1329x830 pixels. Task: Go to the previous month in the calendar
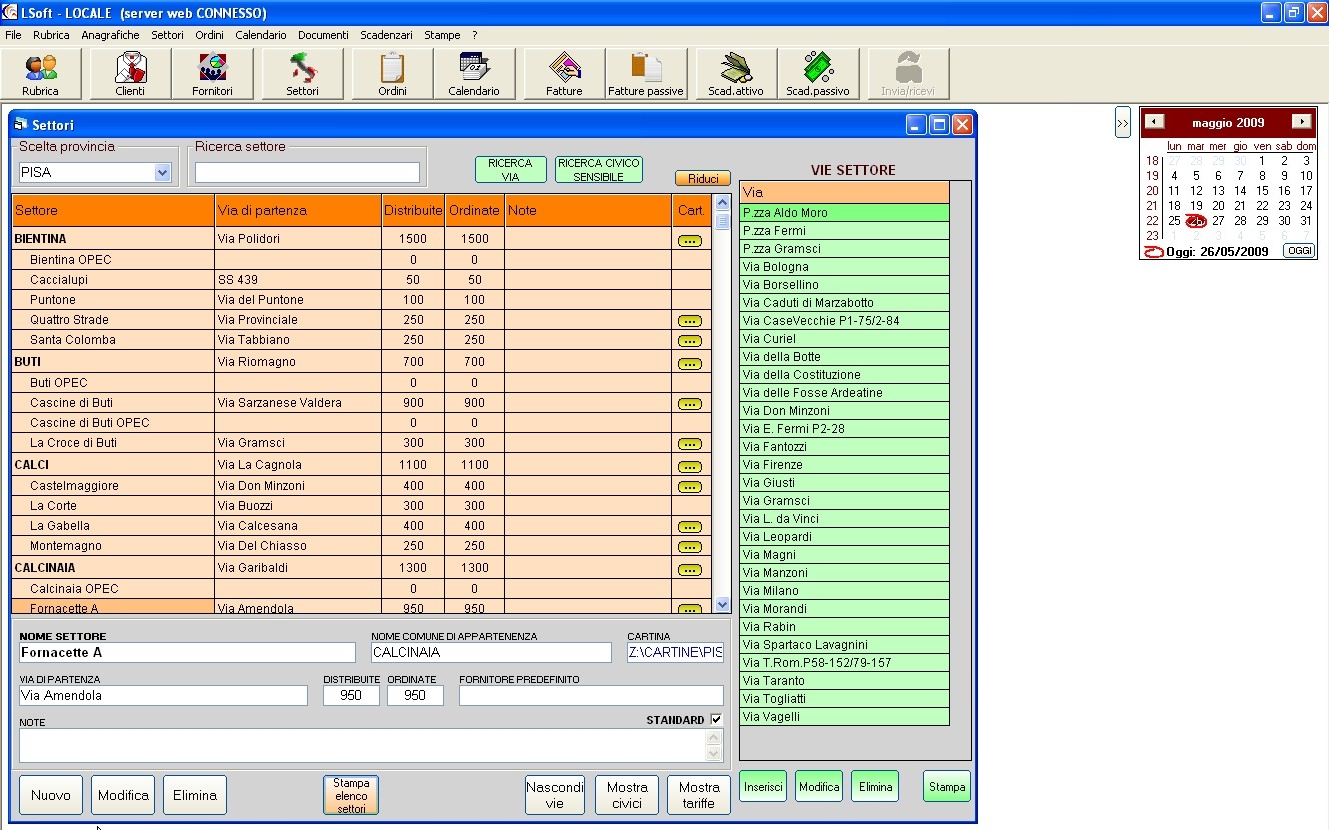(x=1155, y=122)
